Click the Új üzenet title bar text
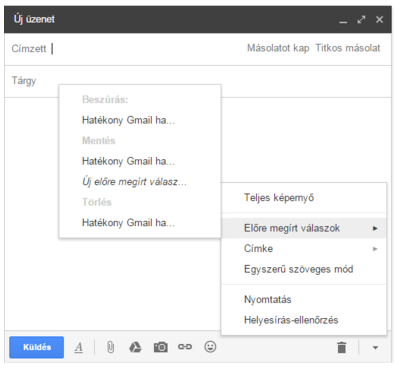Image resolution: width=399 pixels, height=368 pixels. pos(34,19)
